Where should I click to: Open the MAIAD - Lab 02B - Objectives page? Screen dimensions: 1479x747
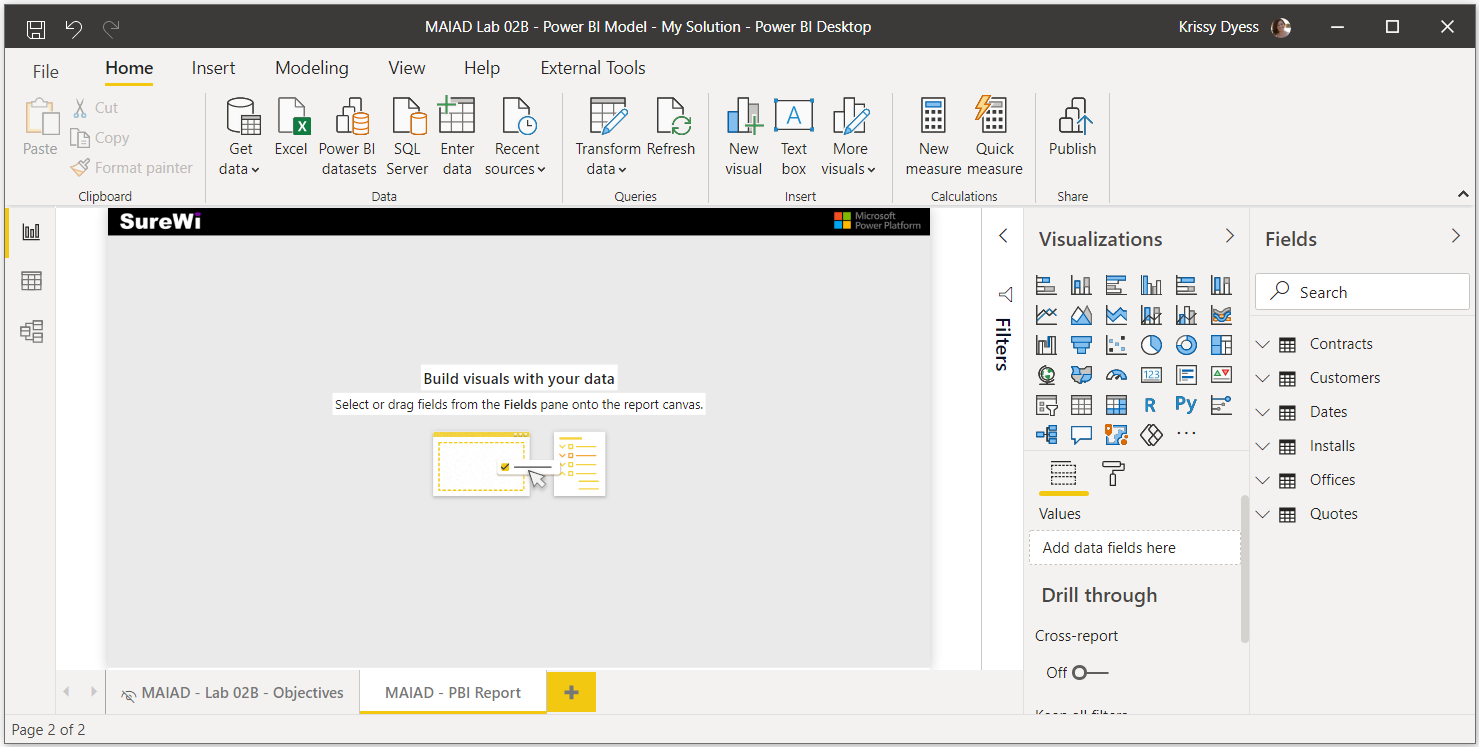(232, 693)
